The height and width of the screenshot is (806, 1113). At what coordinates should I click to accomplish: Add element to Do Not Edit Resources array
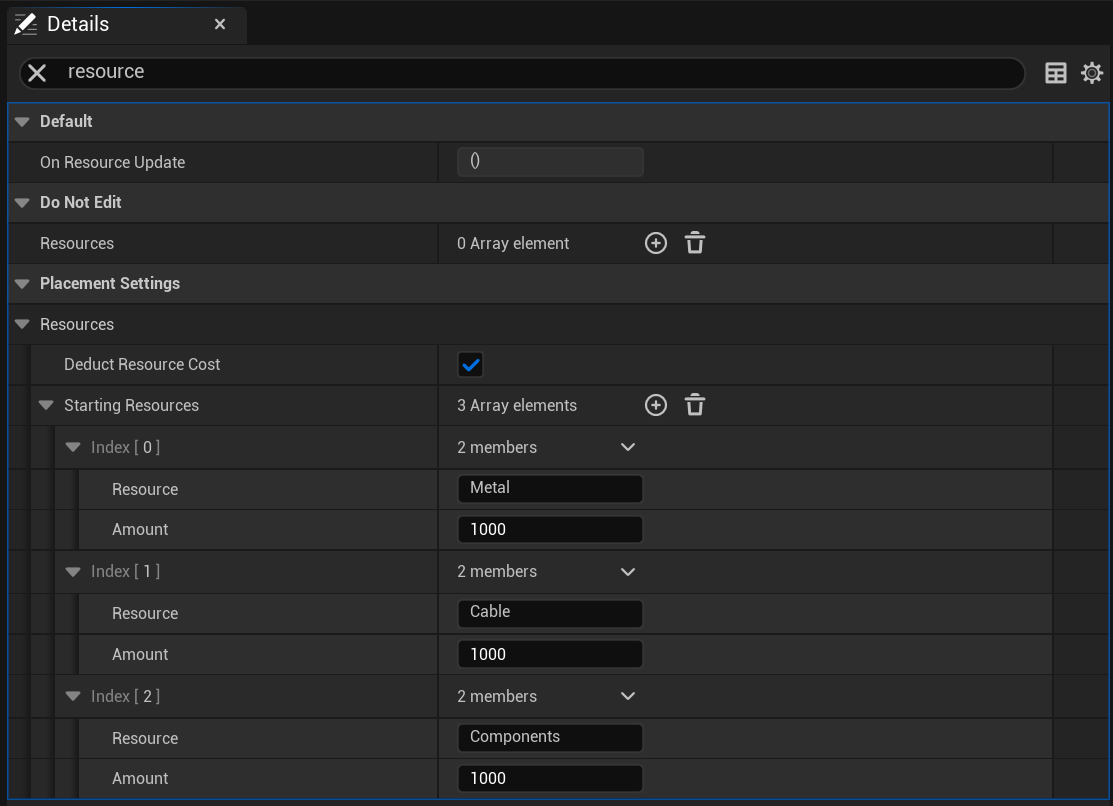(x=655, y=243)
